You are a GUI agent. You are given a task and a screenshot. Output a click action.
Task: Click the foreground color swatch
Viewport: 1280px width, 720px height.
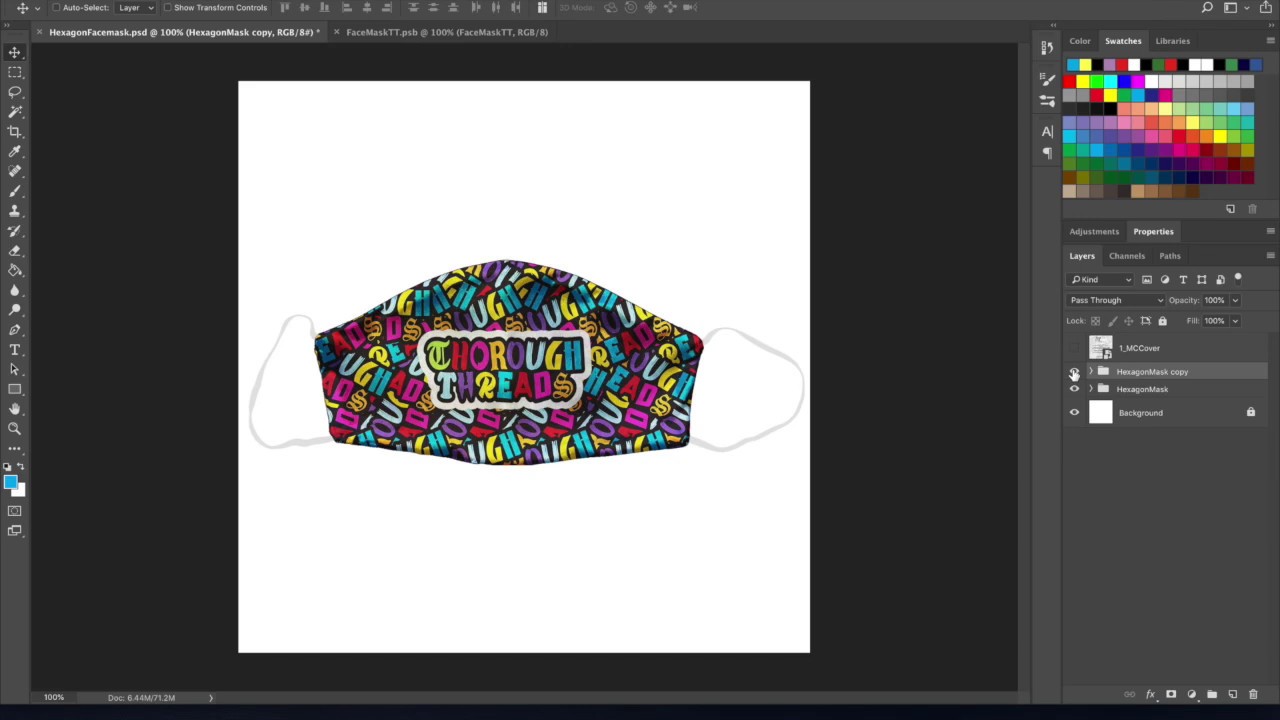[x=10, y=482]
